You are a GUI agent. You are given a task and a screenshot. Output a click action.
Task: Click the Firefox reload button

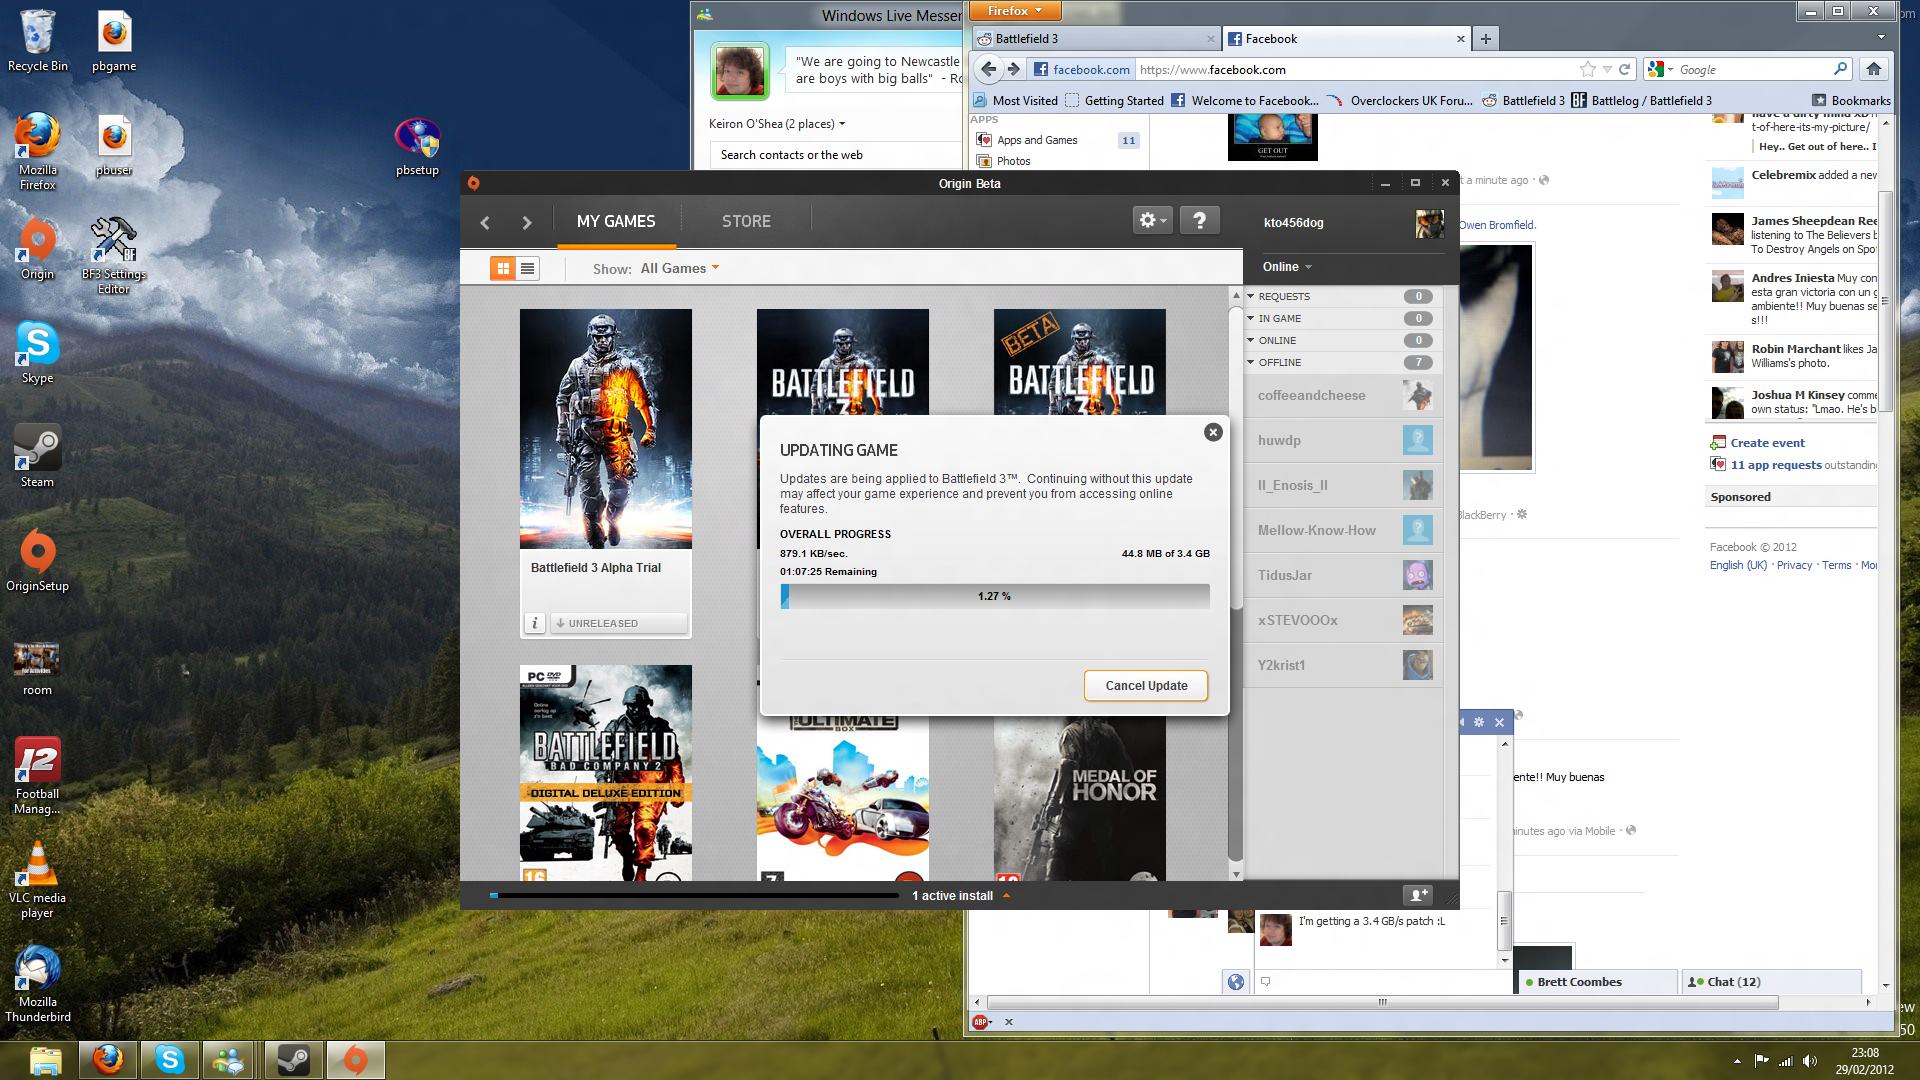point(1625,69)
